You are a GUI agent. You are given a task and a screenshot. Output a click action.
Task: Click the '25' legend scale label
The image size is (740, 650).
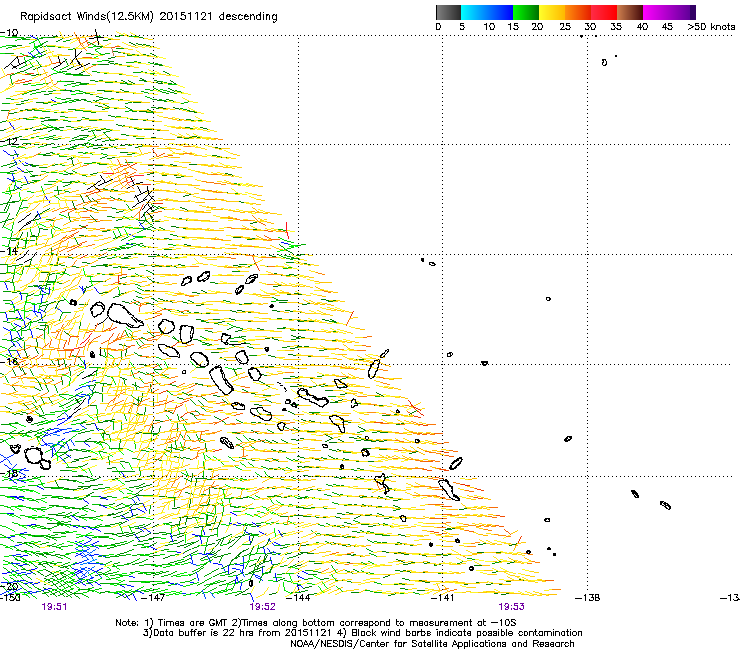pyautogui.click(x=565, y=27)
